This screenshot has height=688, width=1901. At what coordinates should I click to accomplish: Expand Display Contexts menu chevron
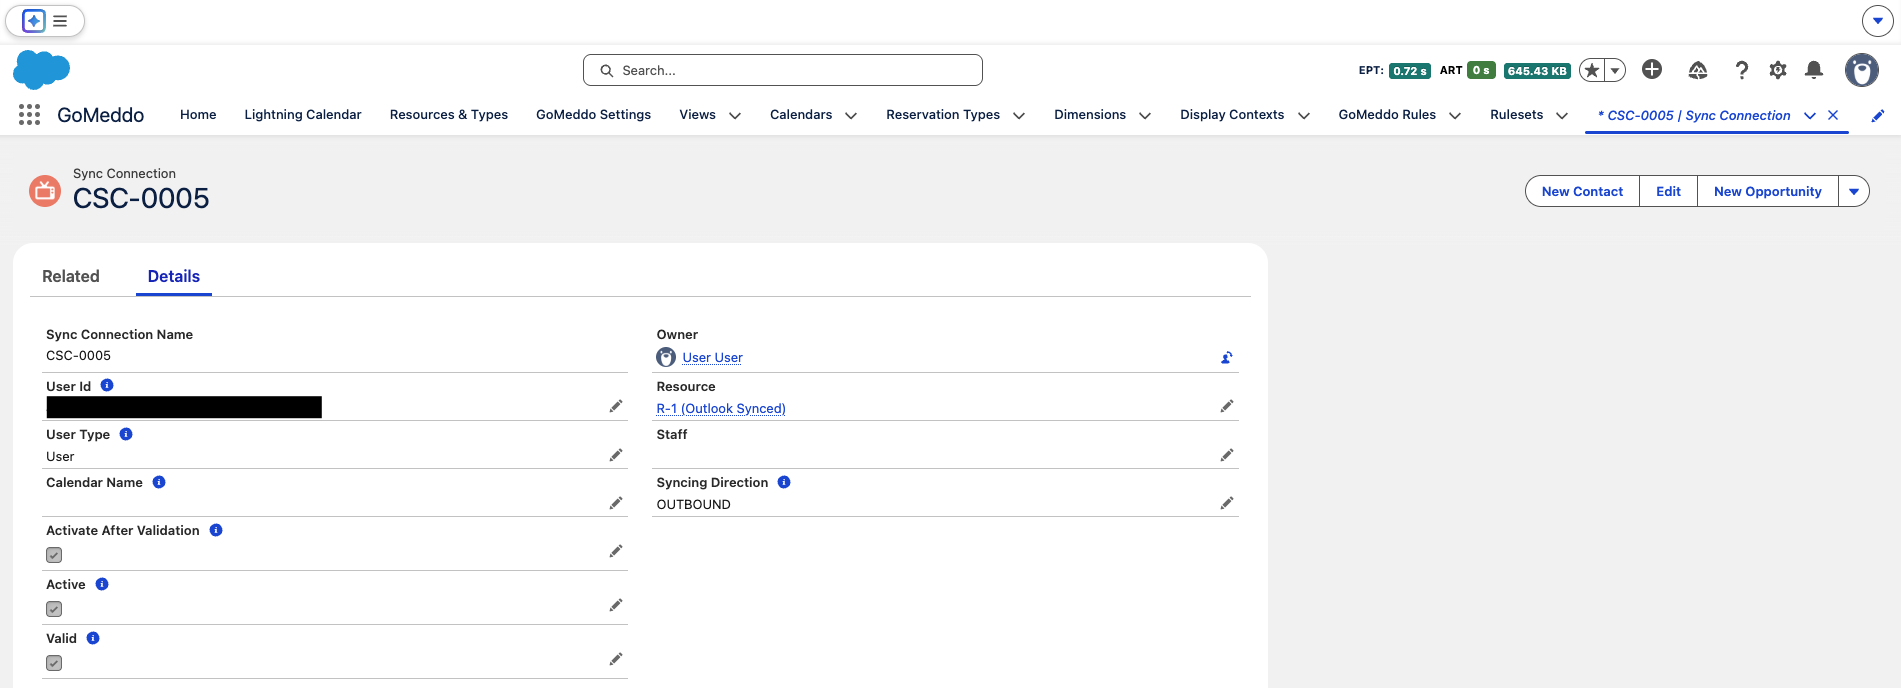[x=1304, y=116]
